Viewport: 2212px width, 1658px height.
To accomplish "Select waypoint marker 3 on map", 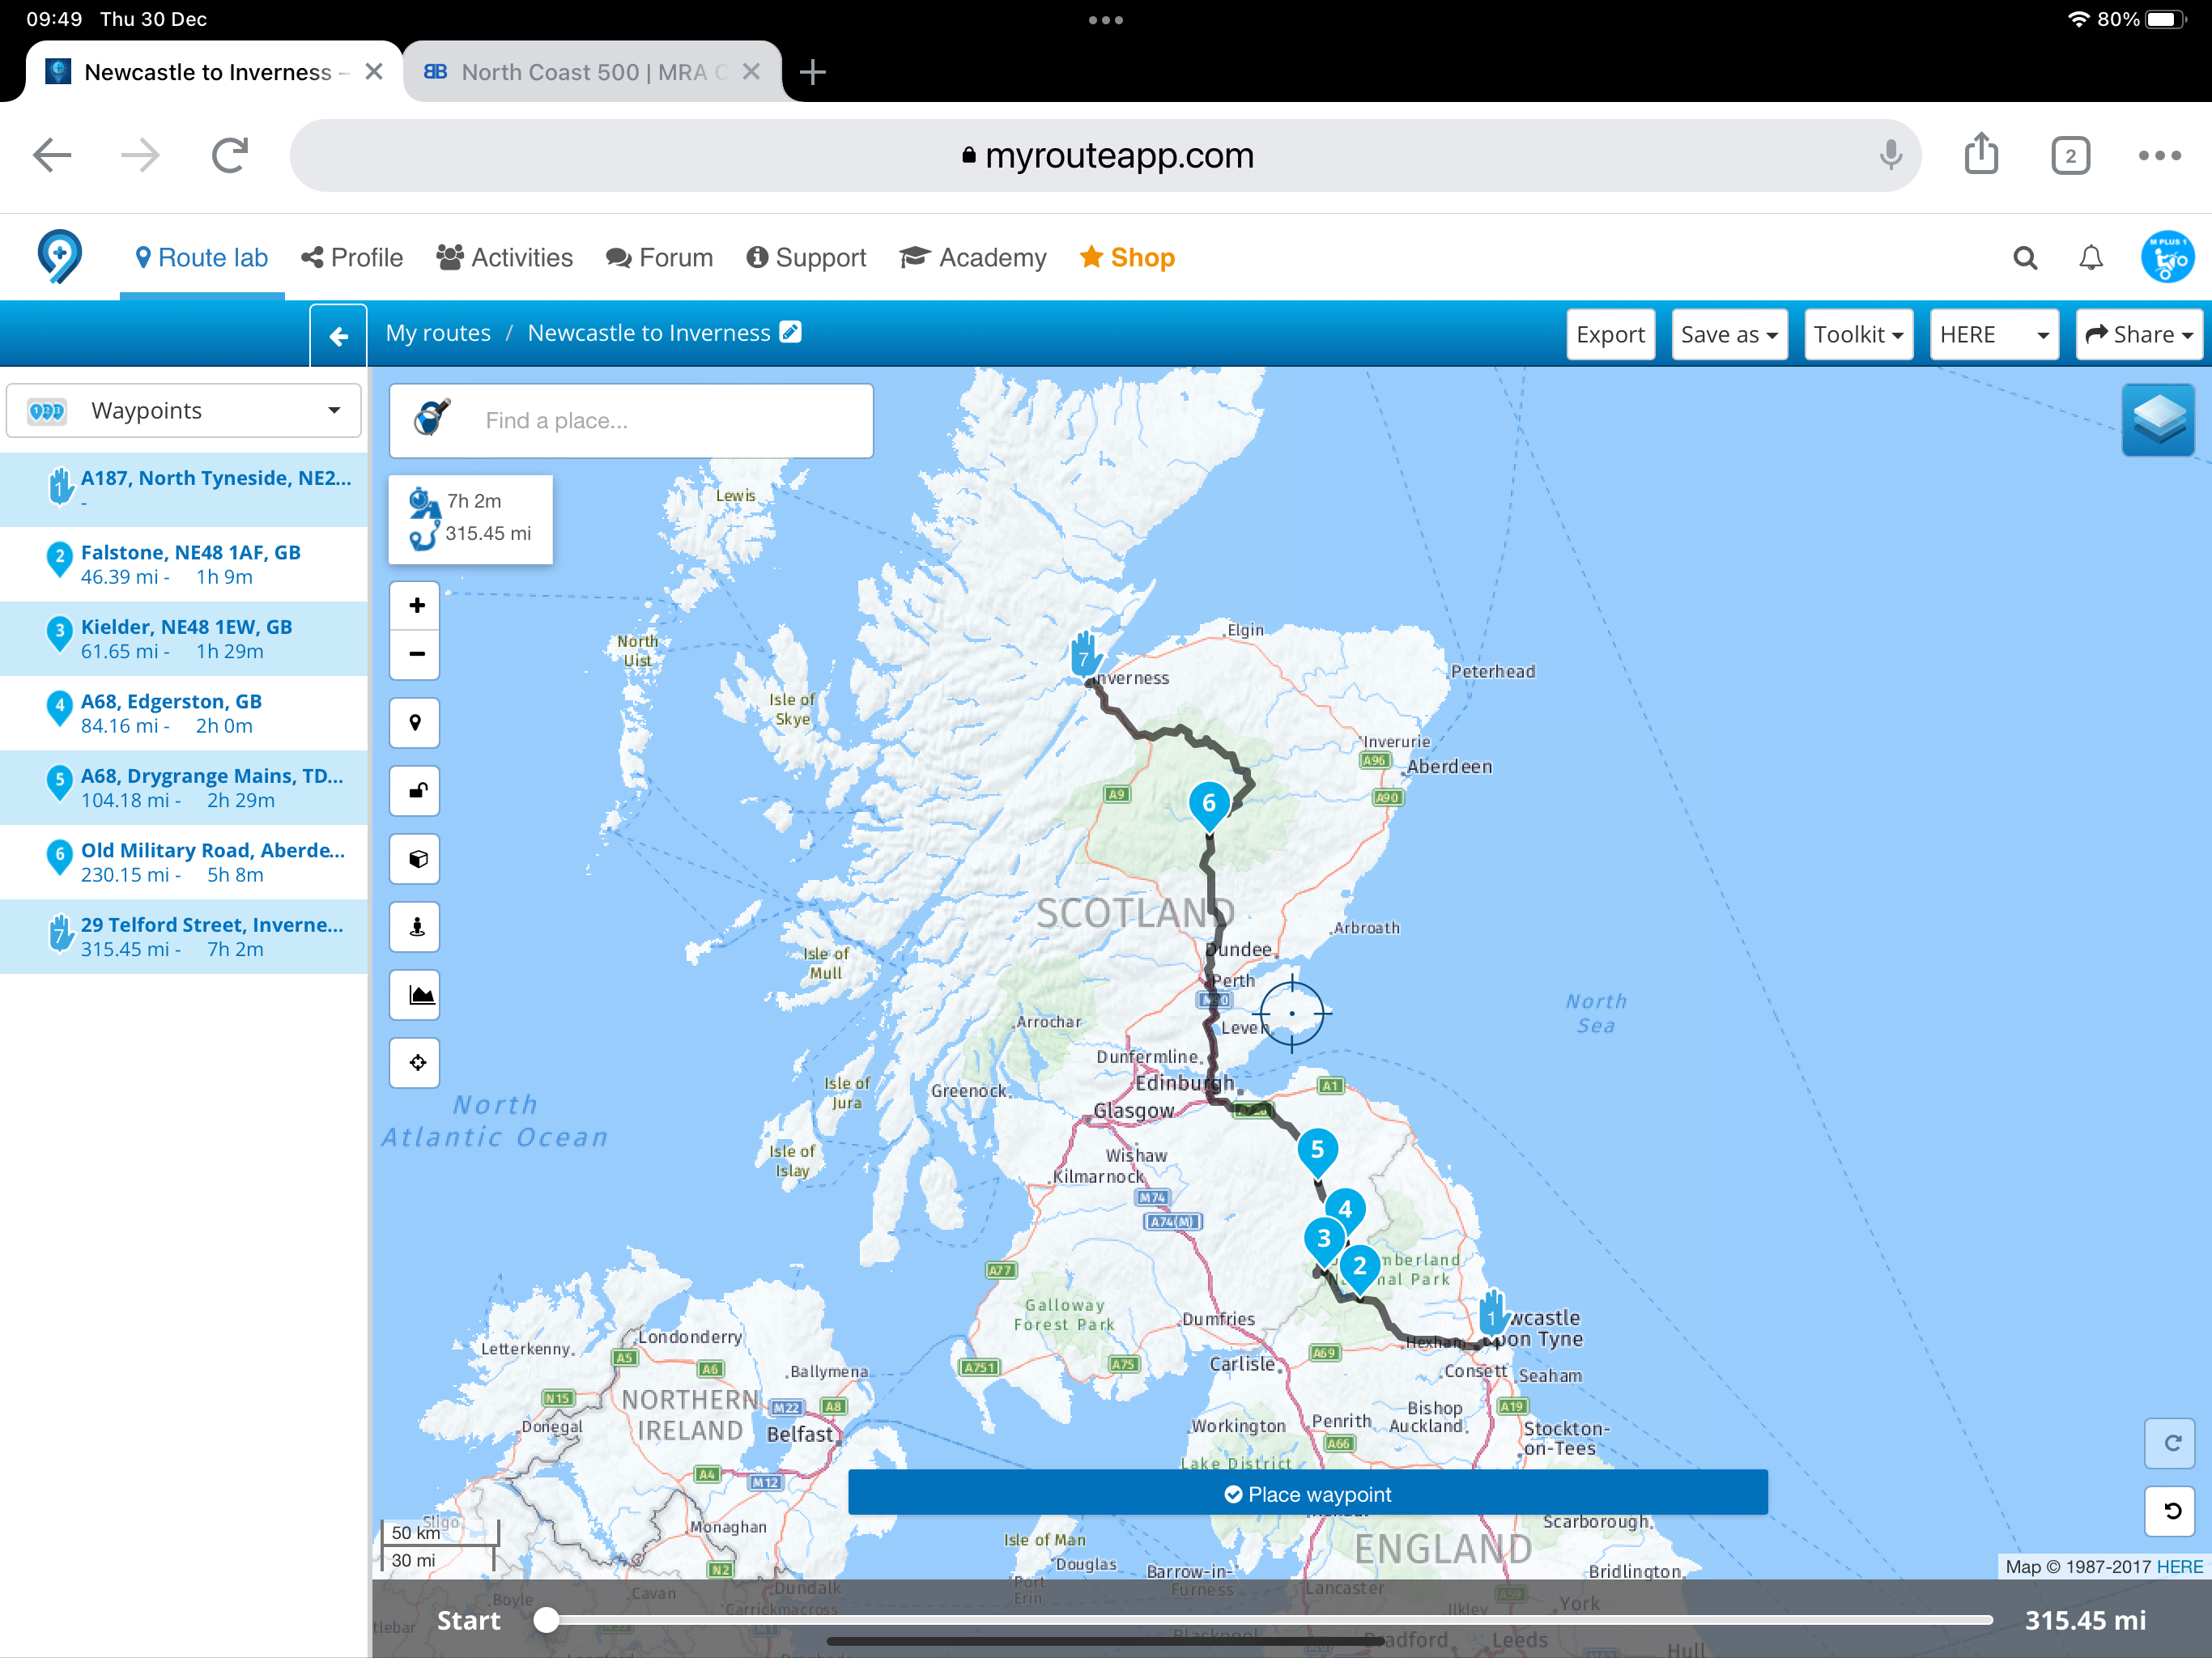I will point(1323,1240).
